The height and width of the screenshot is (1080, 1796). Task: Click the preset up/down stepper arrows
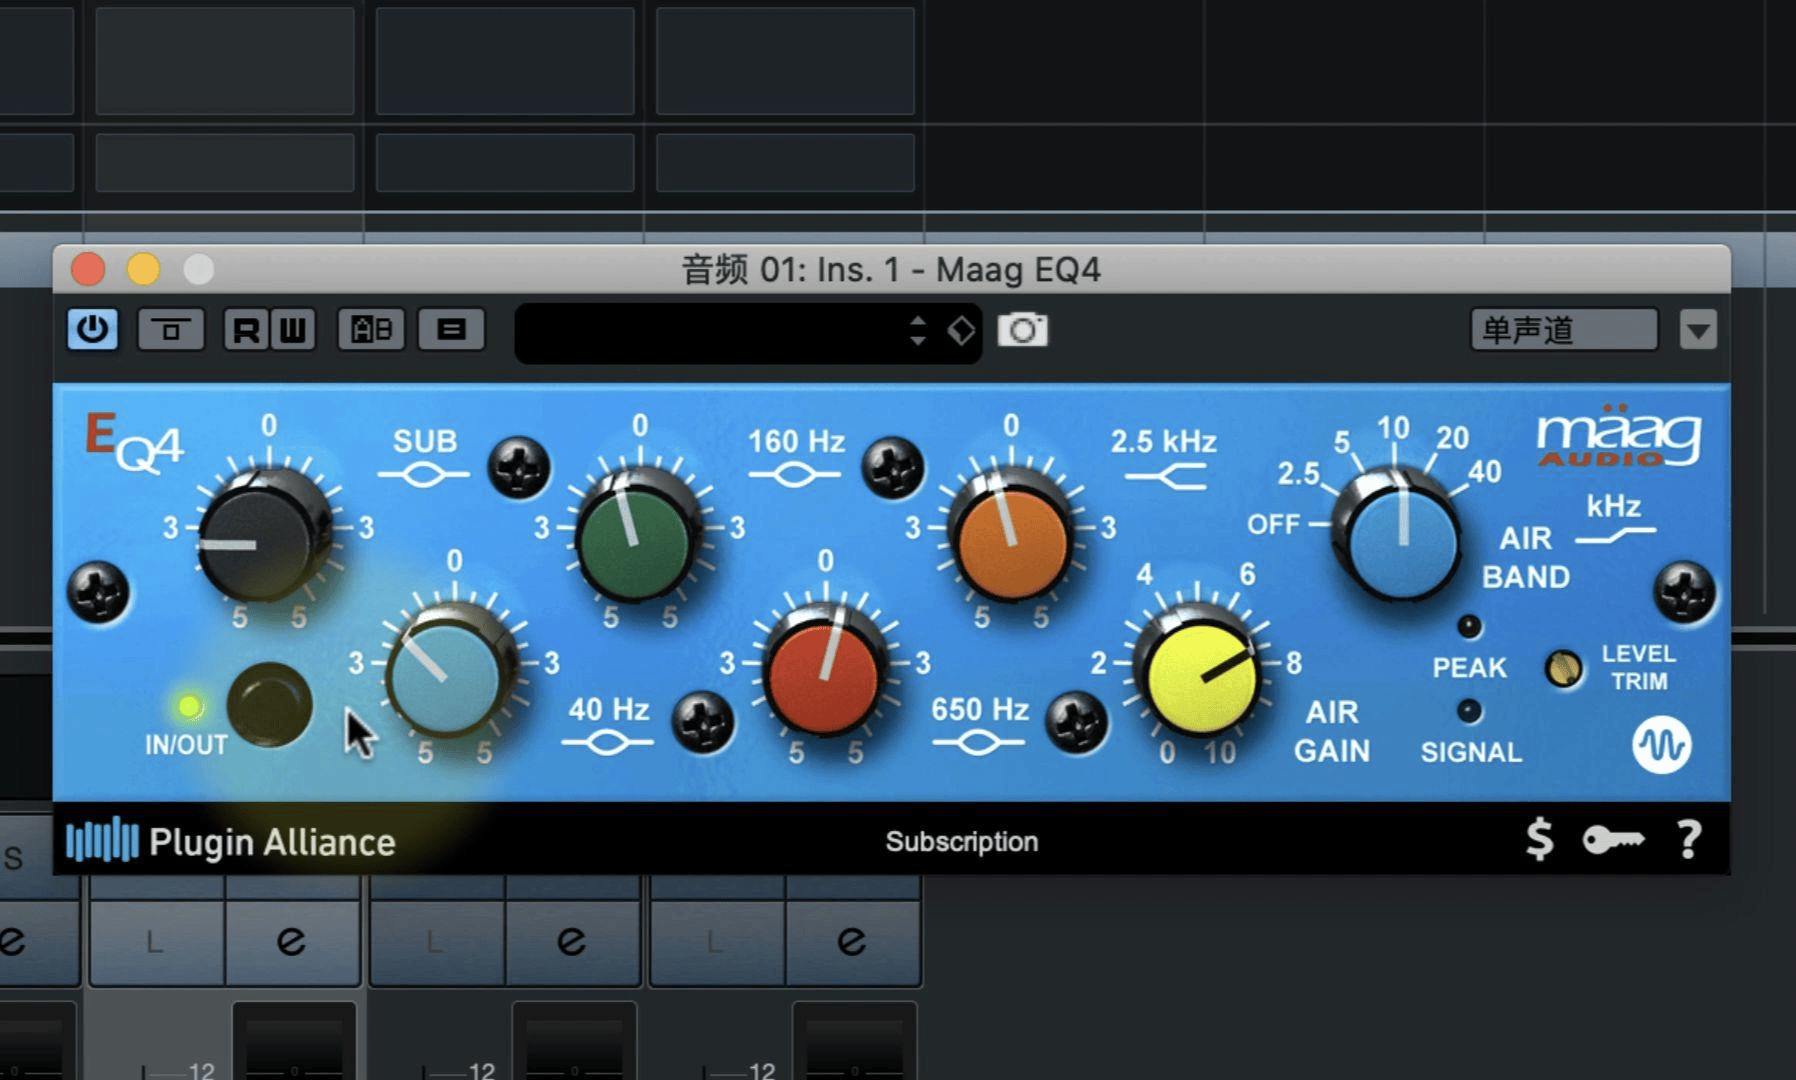(918, 330)
